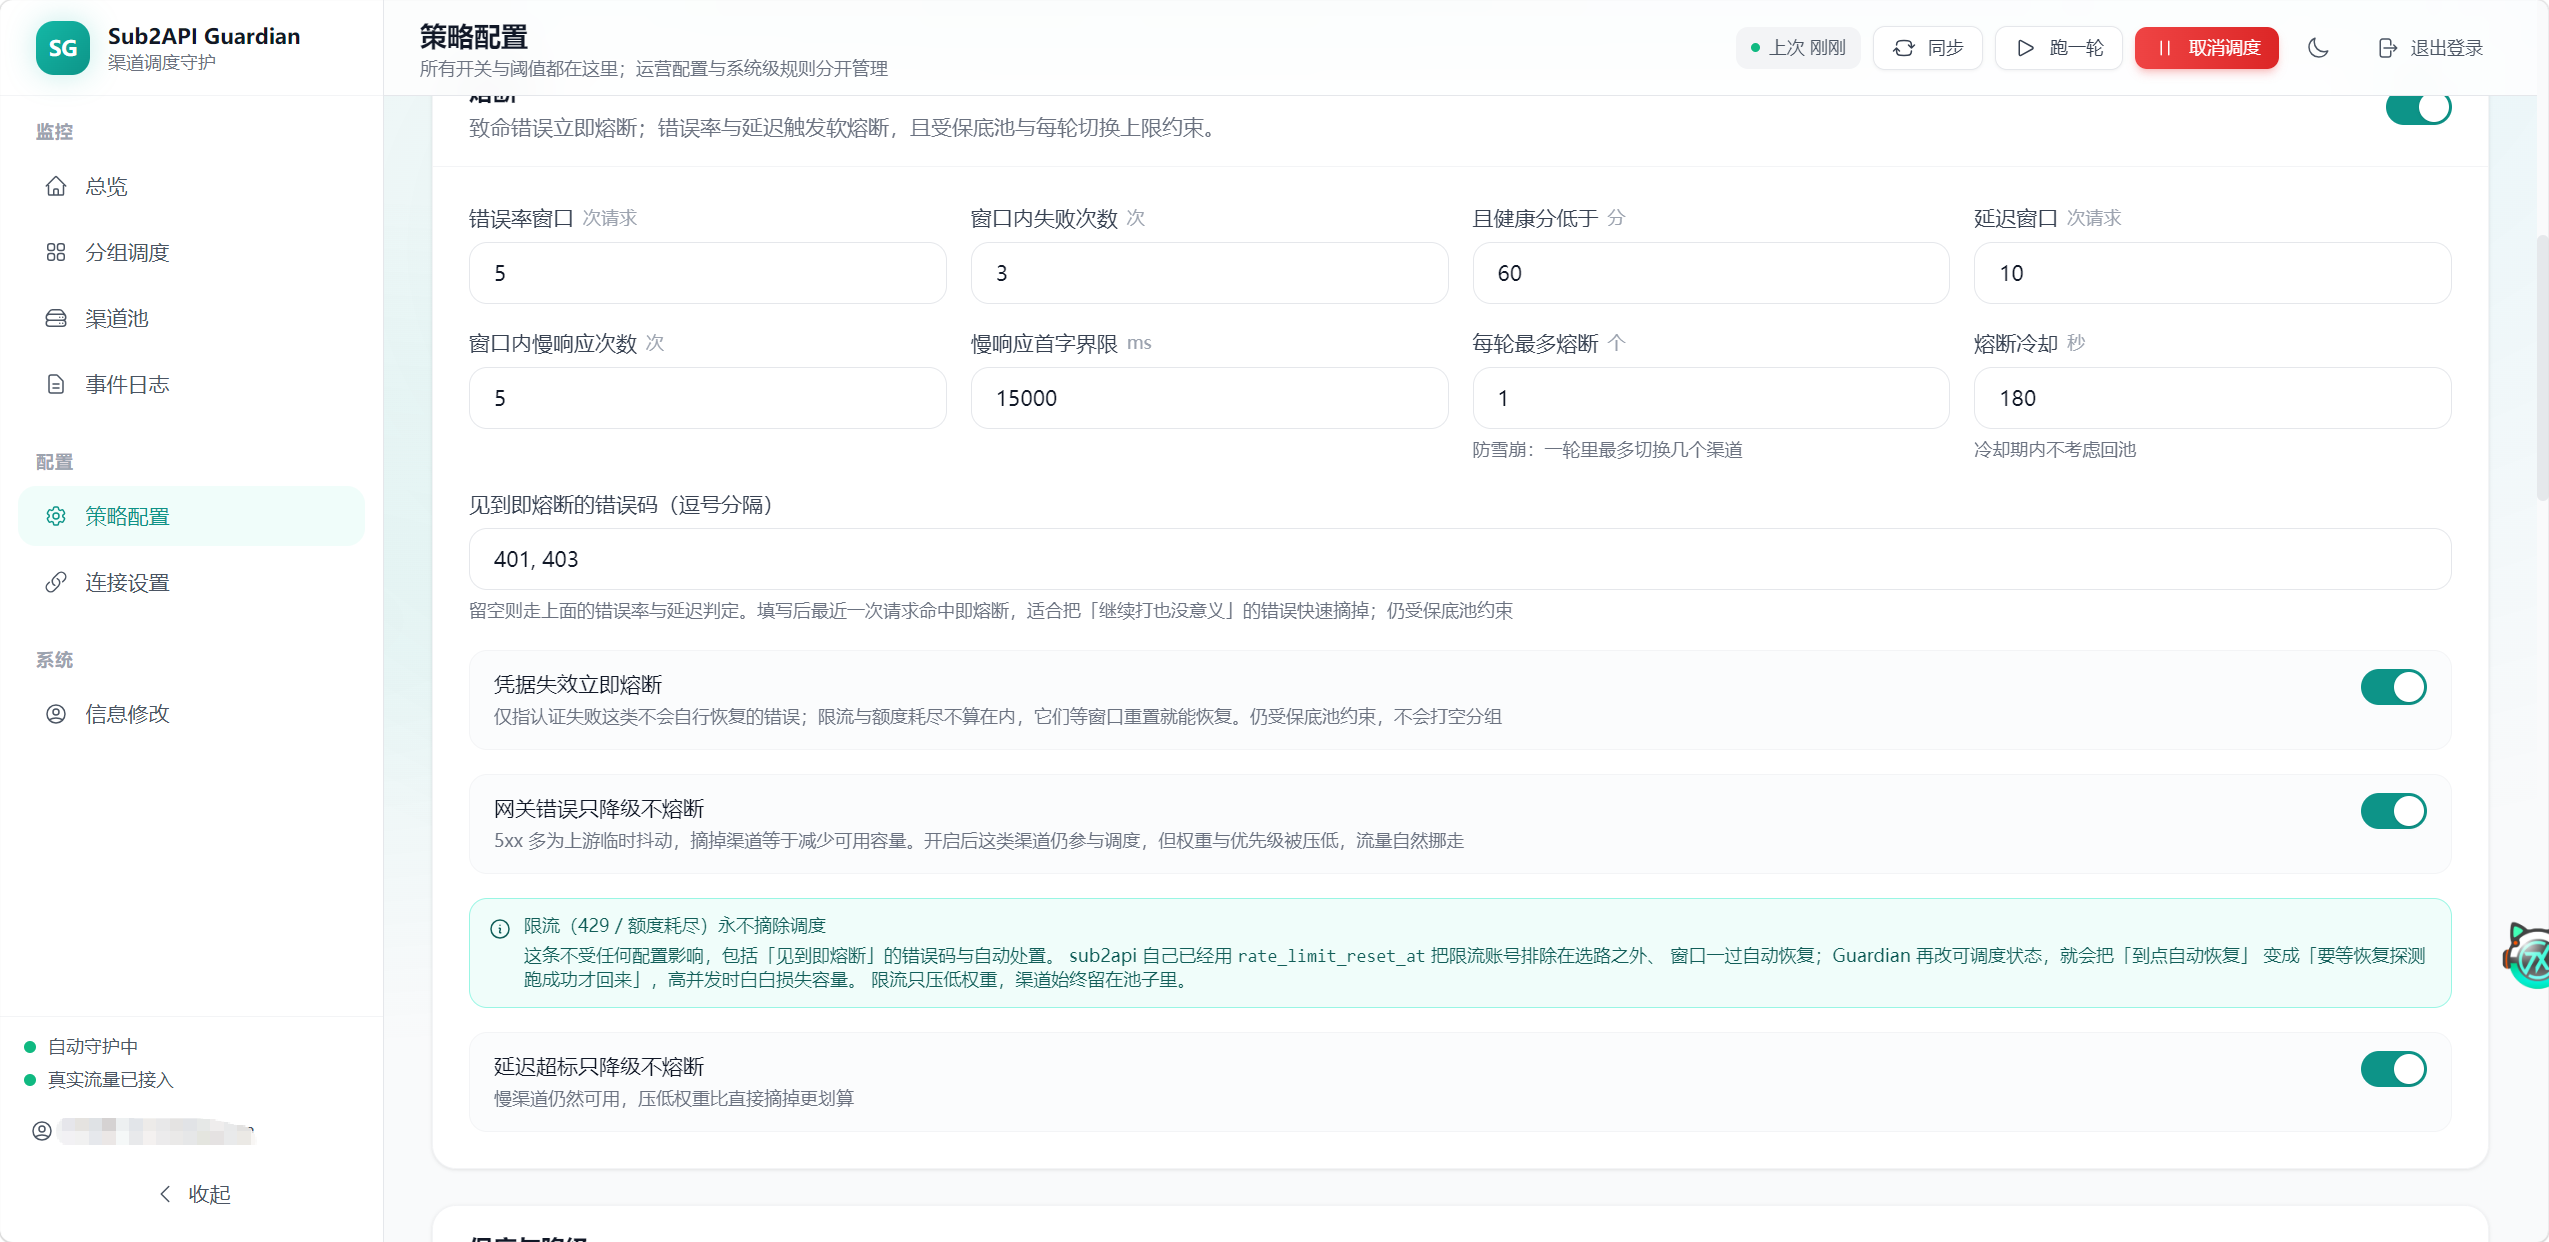The width and height of the screenshot is (2549, 1242).
Task: Click the 总览 home icon
Action: click(56, 187)
